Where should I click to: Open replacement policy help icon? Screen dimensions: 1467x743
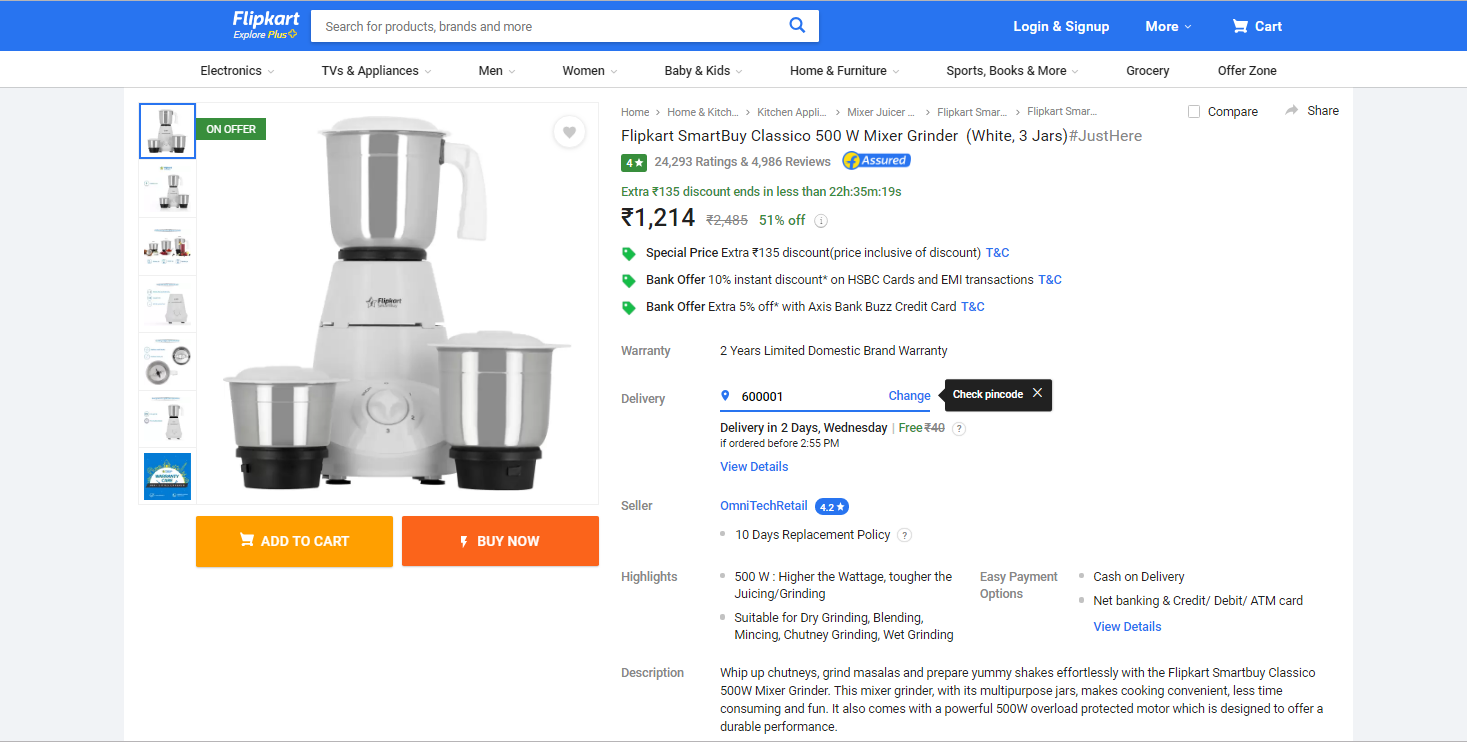pos(904,535)
